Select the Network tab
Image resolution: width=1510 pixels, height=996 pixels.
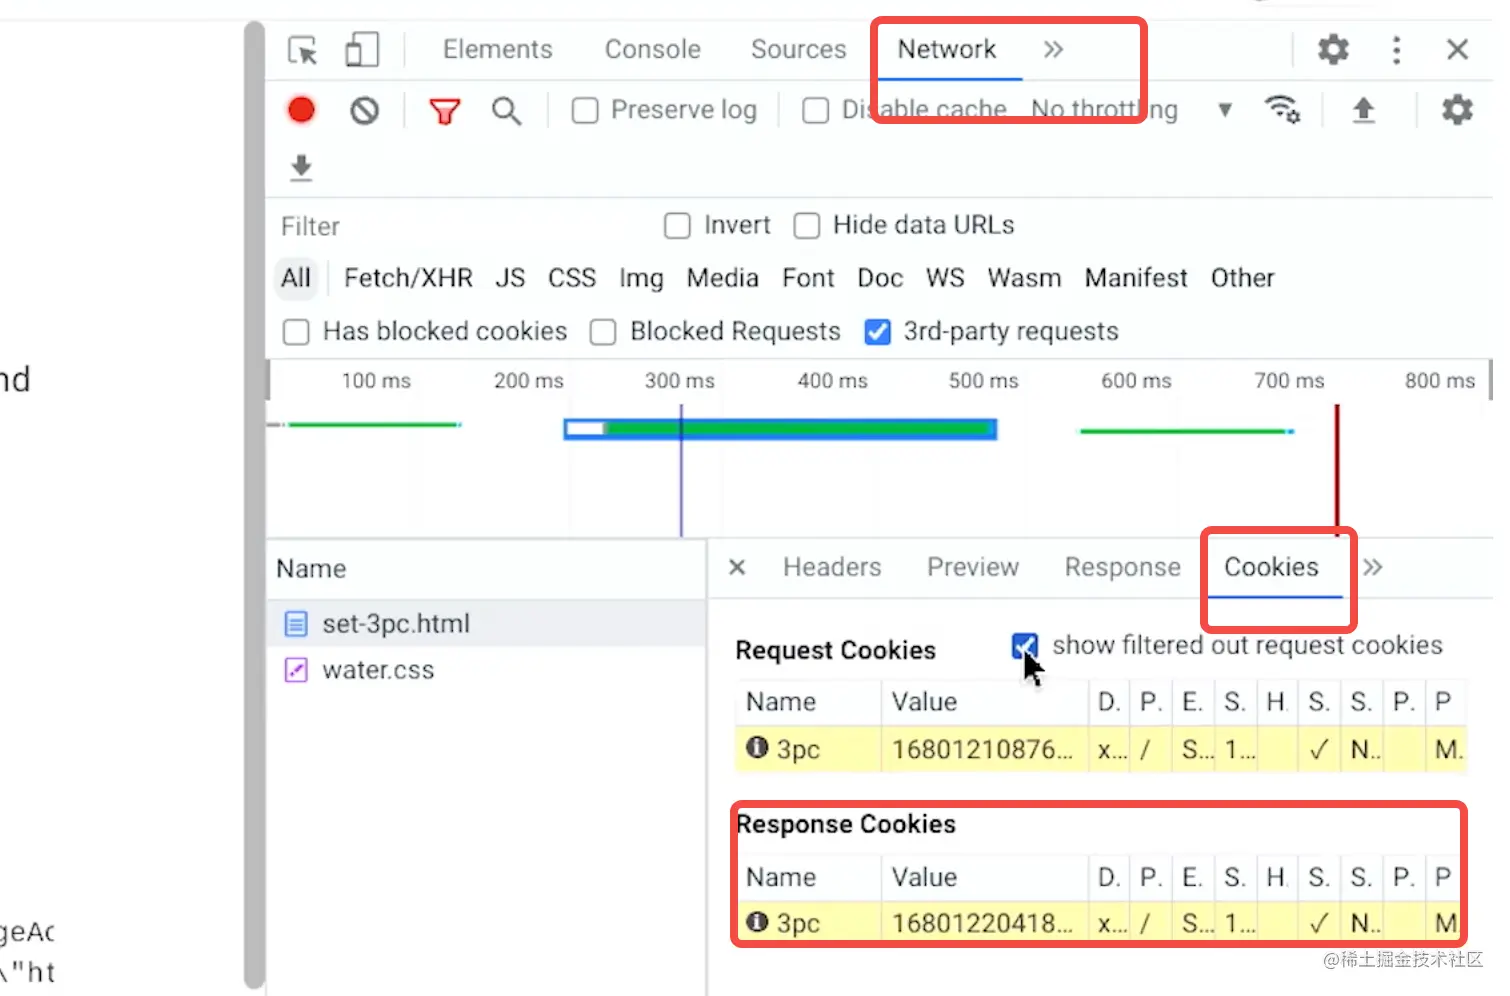pyautogui.click(x=946, y=49)
